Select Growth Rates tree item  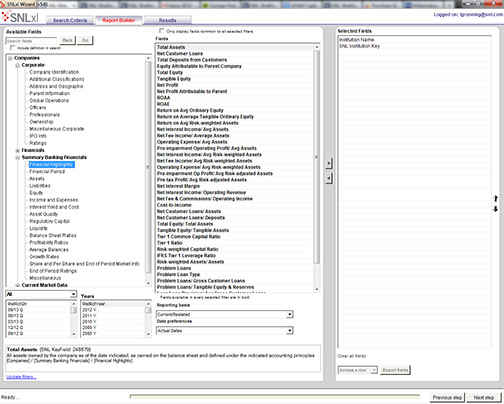coord(44,257)
